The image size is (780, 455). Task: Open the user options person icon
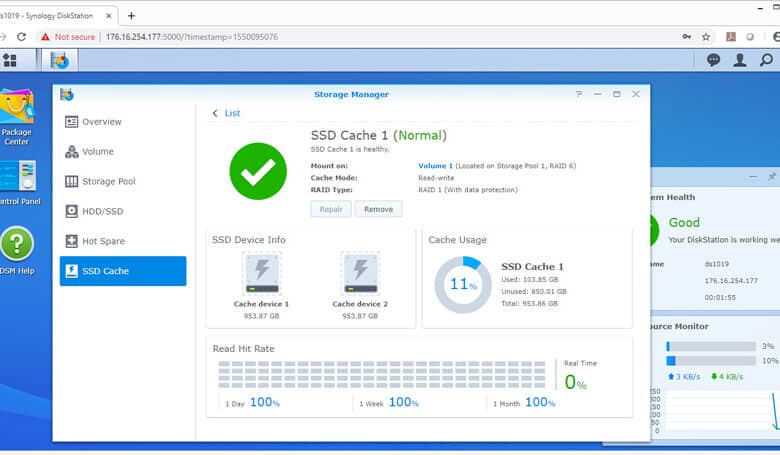click(x=740, y=60)
